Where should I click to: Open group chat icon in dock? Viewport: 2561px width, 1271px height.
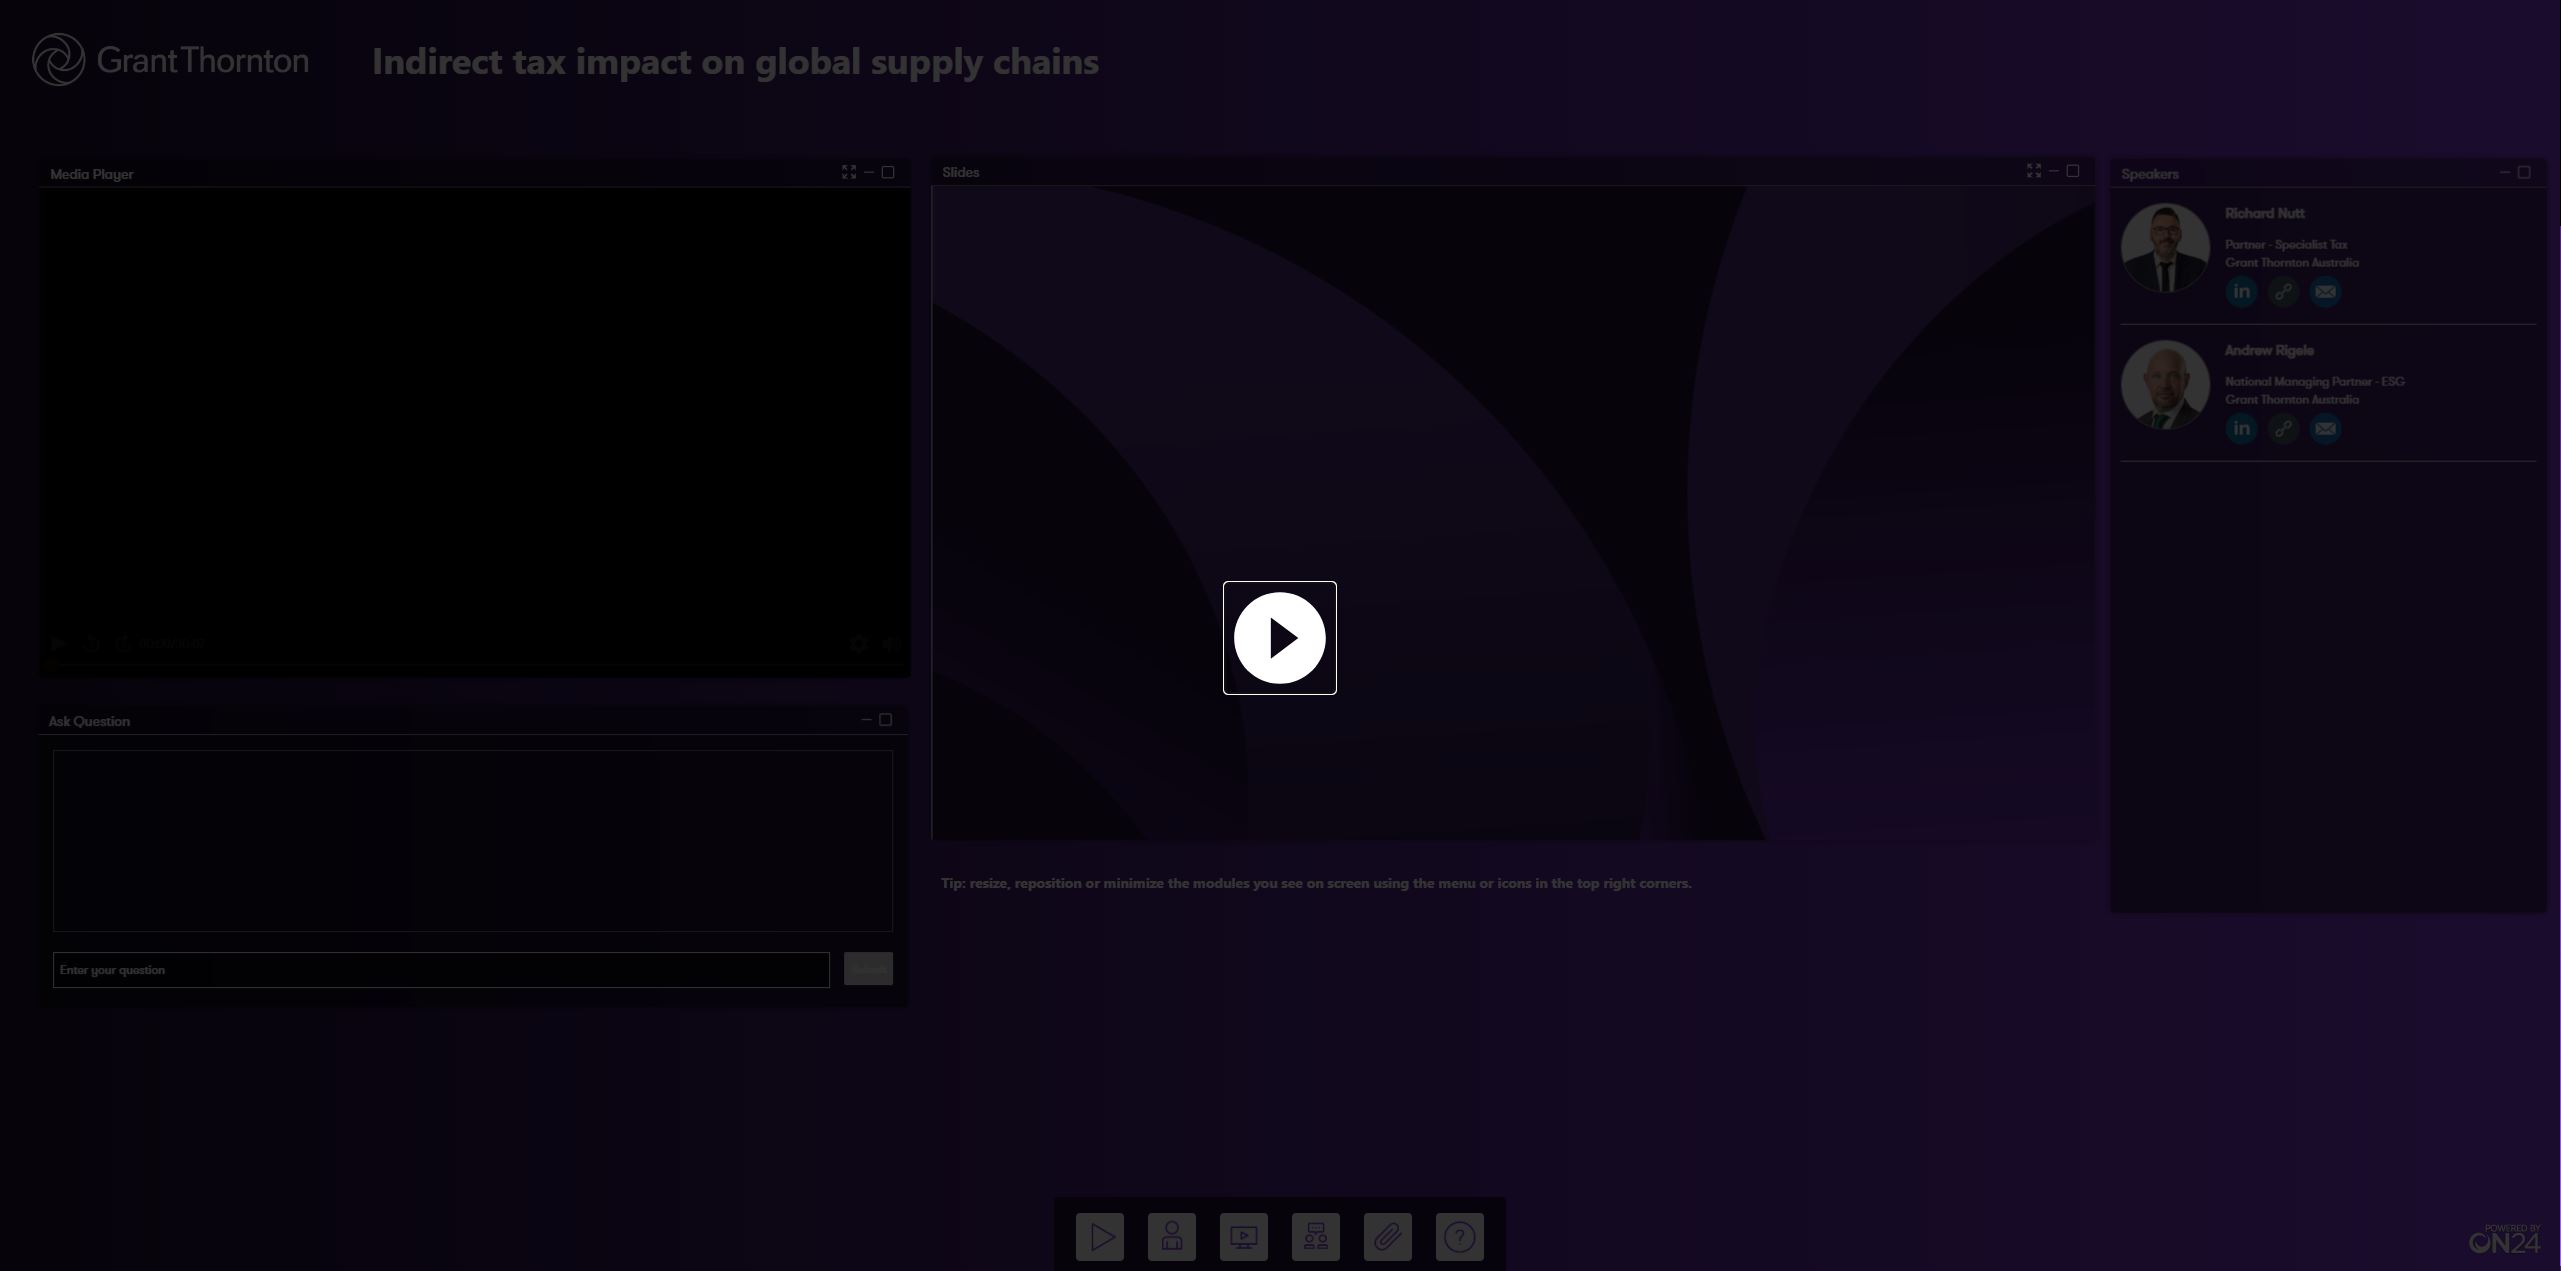pyautogui.click(x=1316, y=1237)
